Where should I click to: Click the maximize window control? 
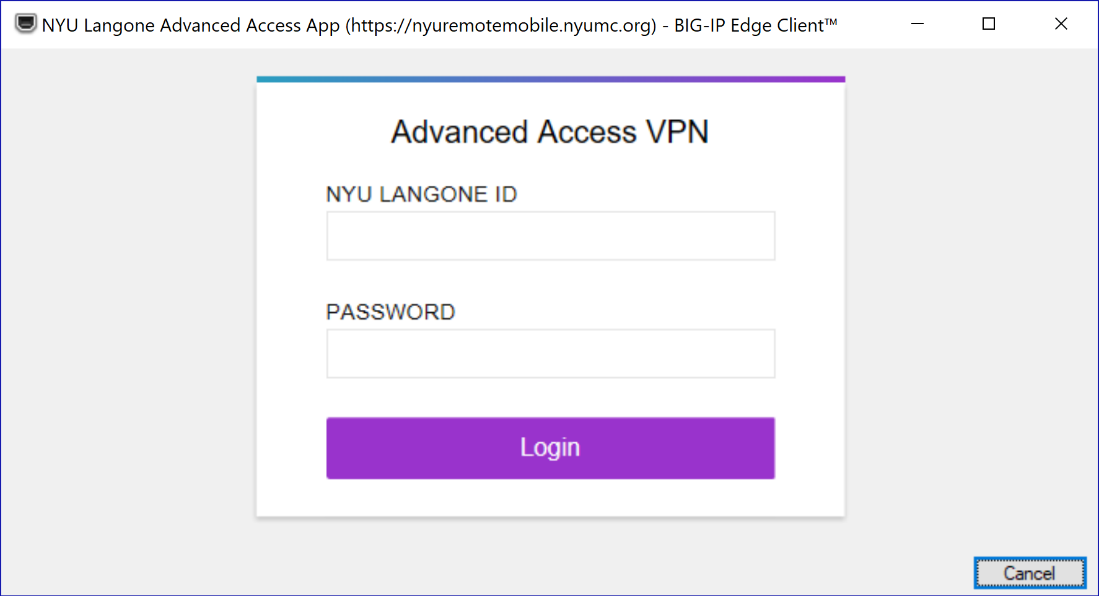988,23
